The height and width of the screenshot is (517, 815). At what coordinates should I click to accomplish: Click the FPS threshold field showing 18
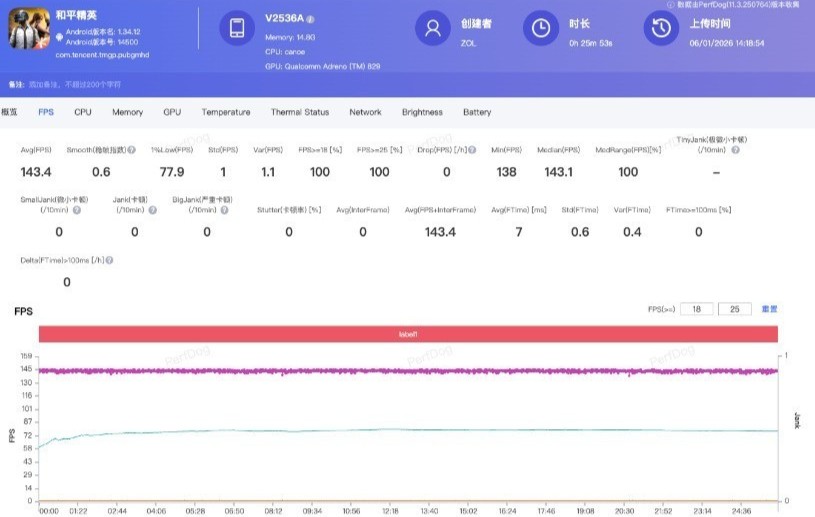pos(697,309)
